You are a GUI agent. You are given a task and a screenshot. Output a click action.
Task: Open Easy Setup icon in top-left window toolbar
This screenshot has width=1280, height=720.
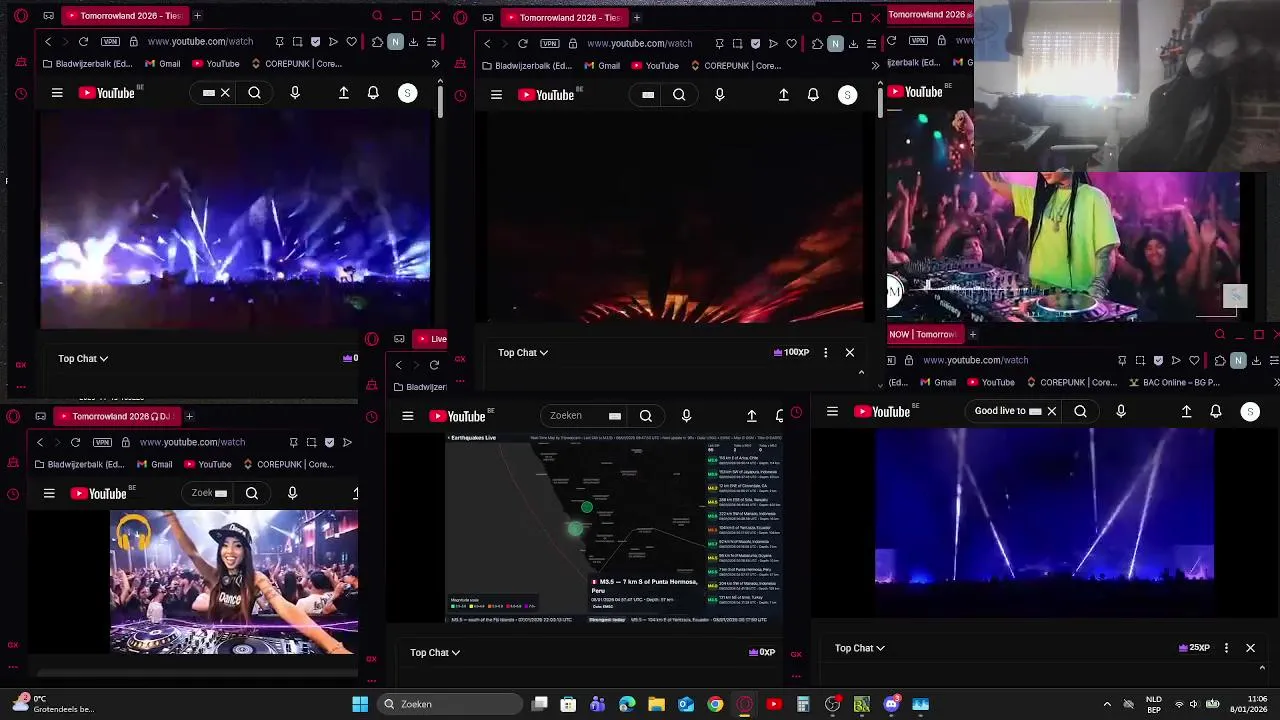431,42
